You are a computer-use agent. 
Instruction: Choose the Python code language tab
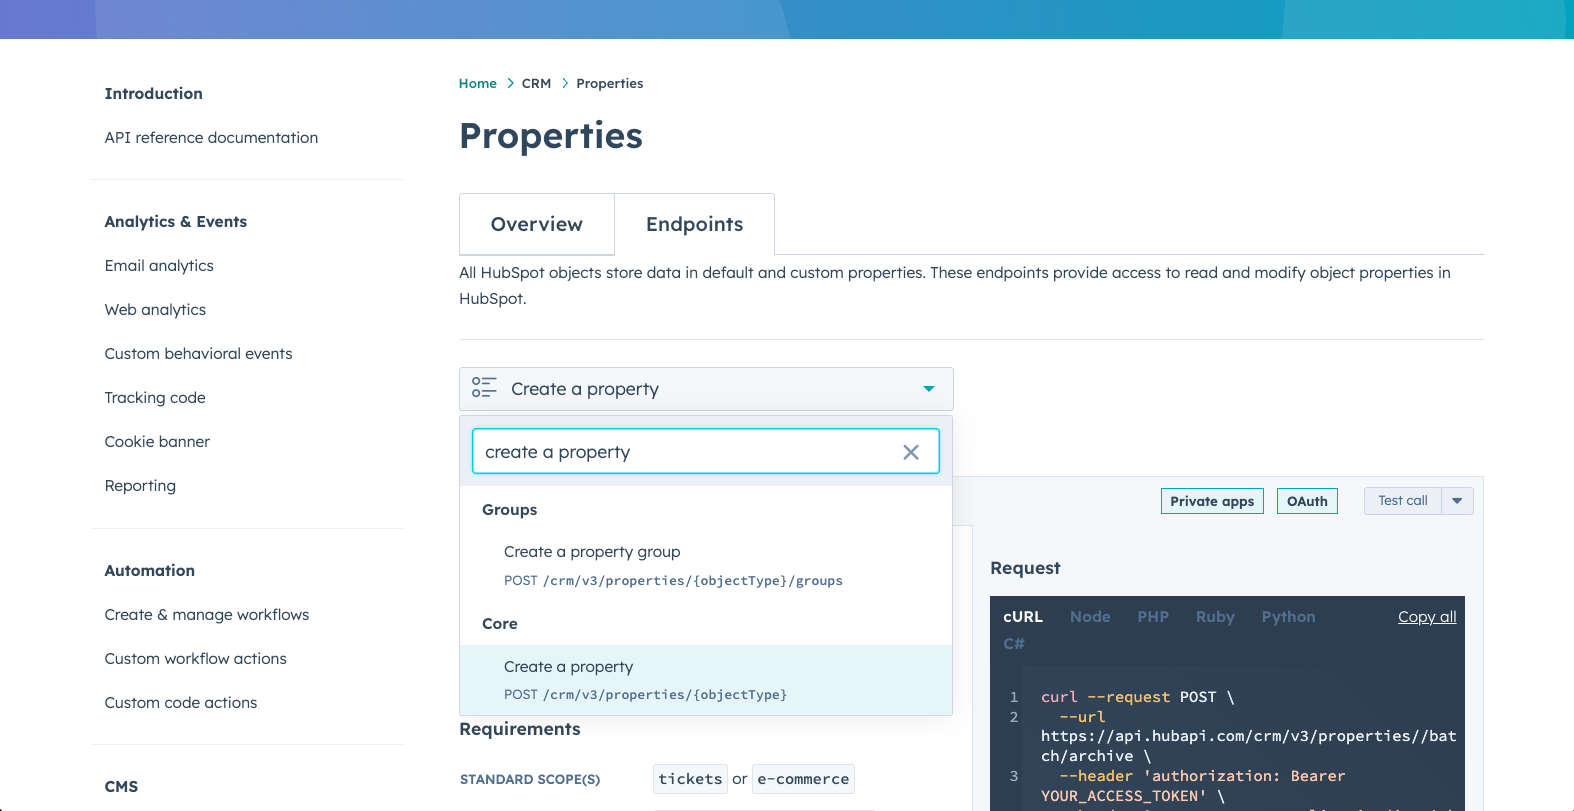coord(1287,617)
